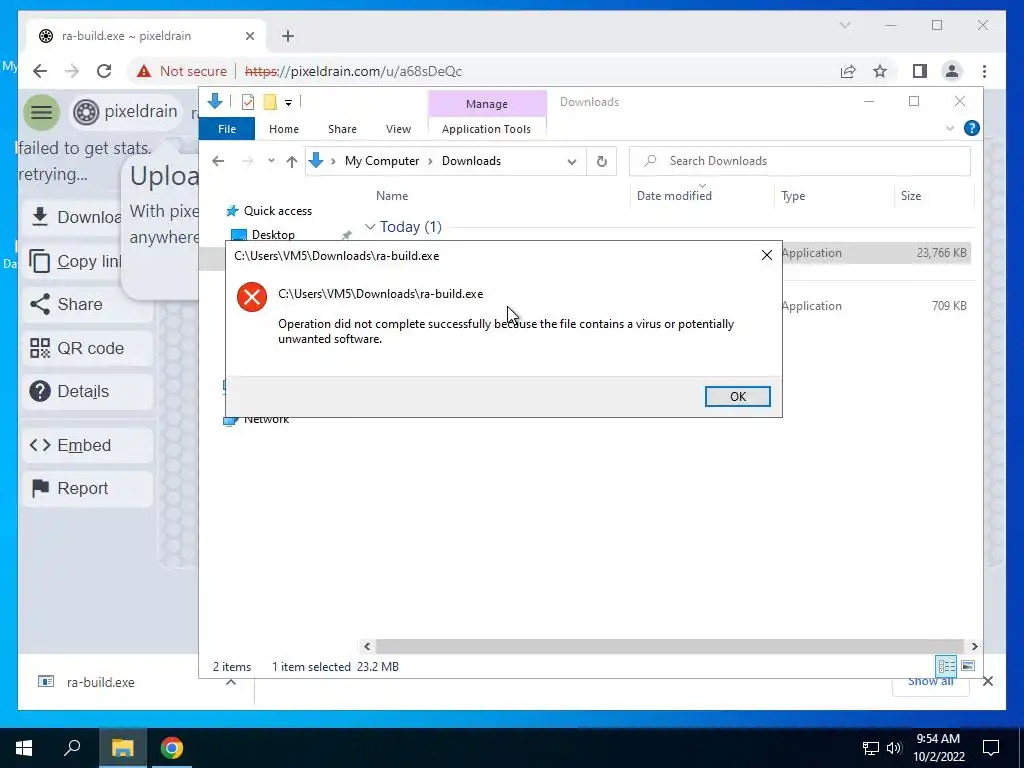Click New folder icon in quick access toolbar

click(270, 102)
